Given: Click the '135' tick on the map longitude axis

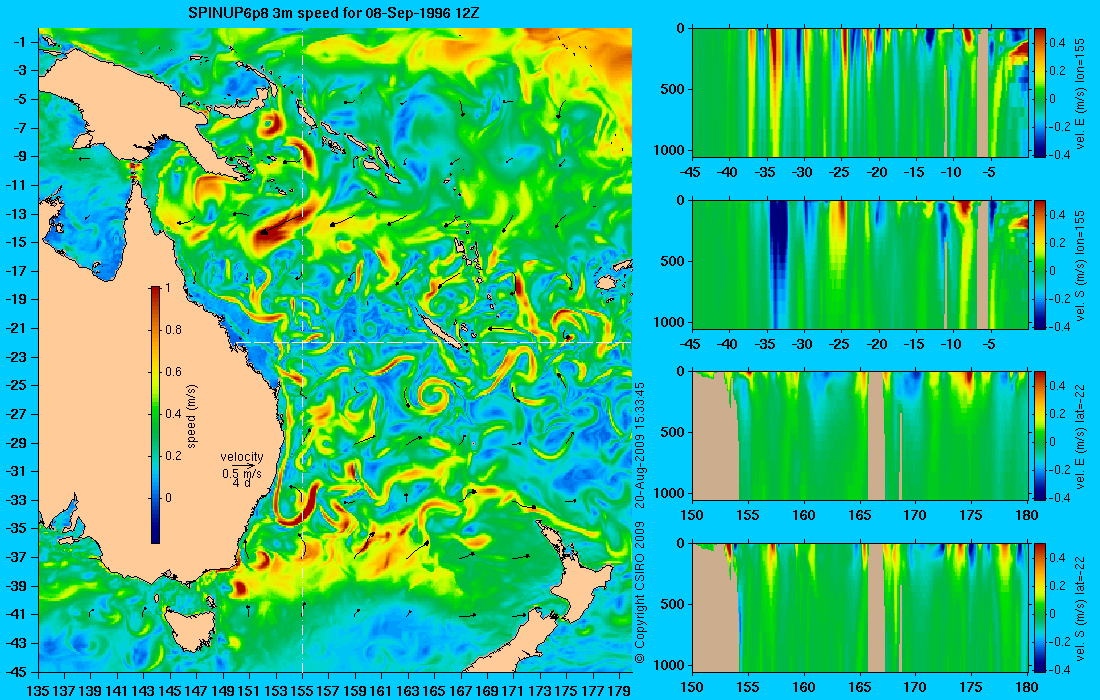Looking at the screenshot, I should [38, 691].
